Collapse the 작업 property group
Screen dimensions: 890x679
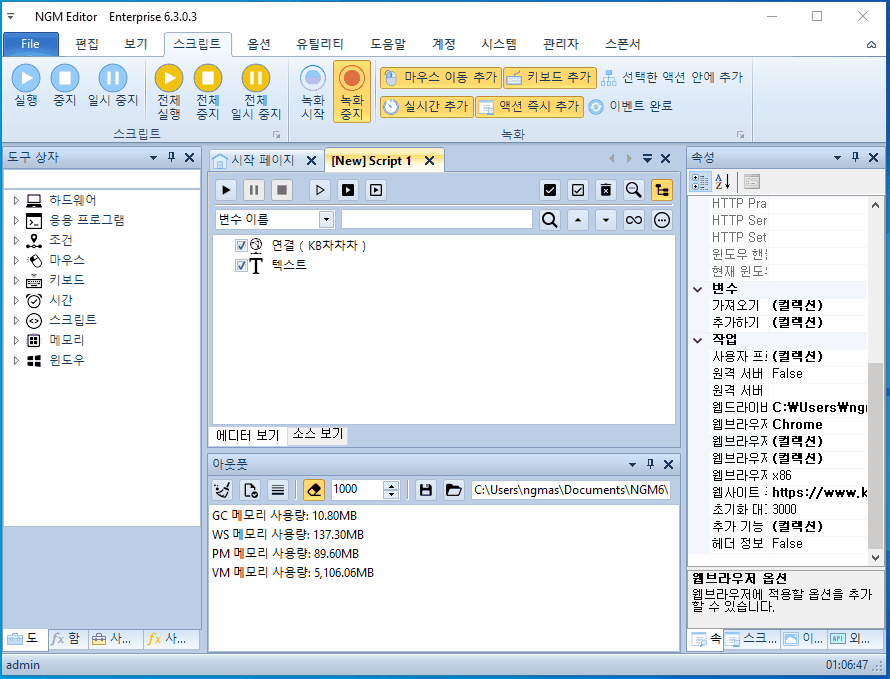click(x=698, y=340)
